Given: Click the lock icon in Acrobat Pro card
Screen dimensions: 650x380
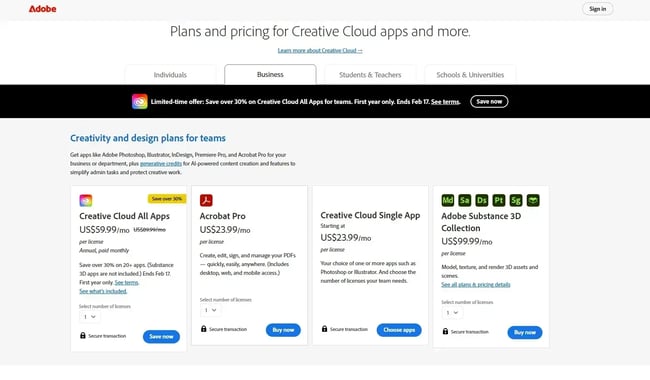Looking at the screenshot, I should 204,329.
